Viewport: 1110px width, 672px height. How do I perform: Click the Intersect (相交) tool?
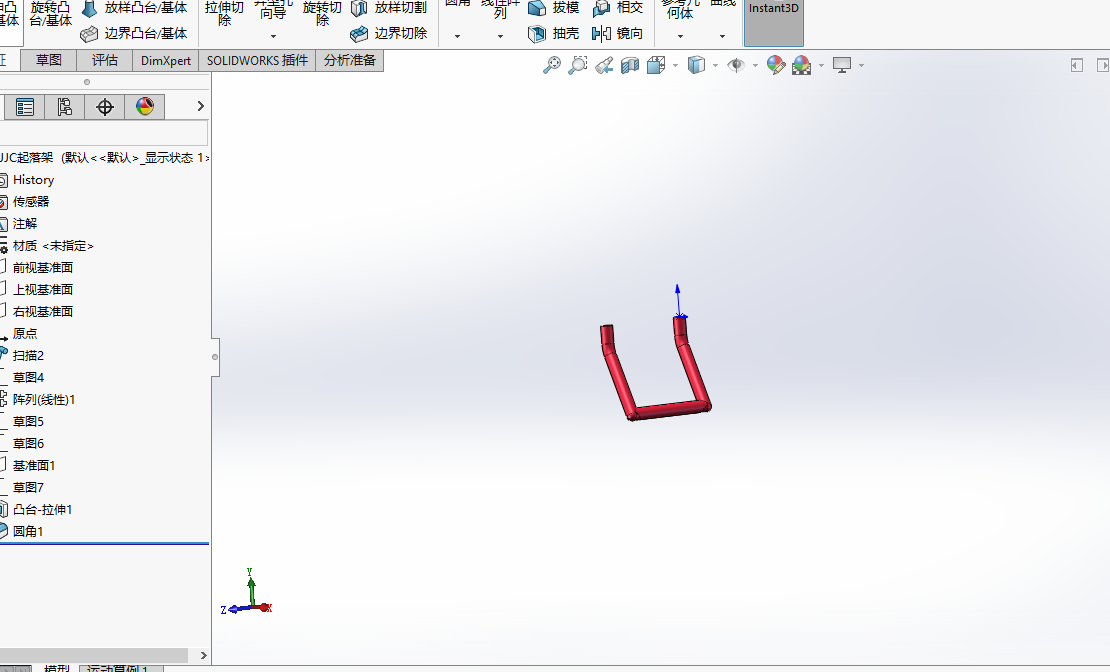coord(618,8)
